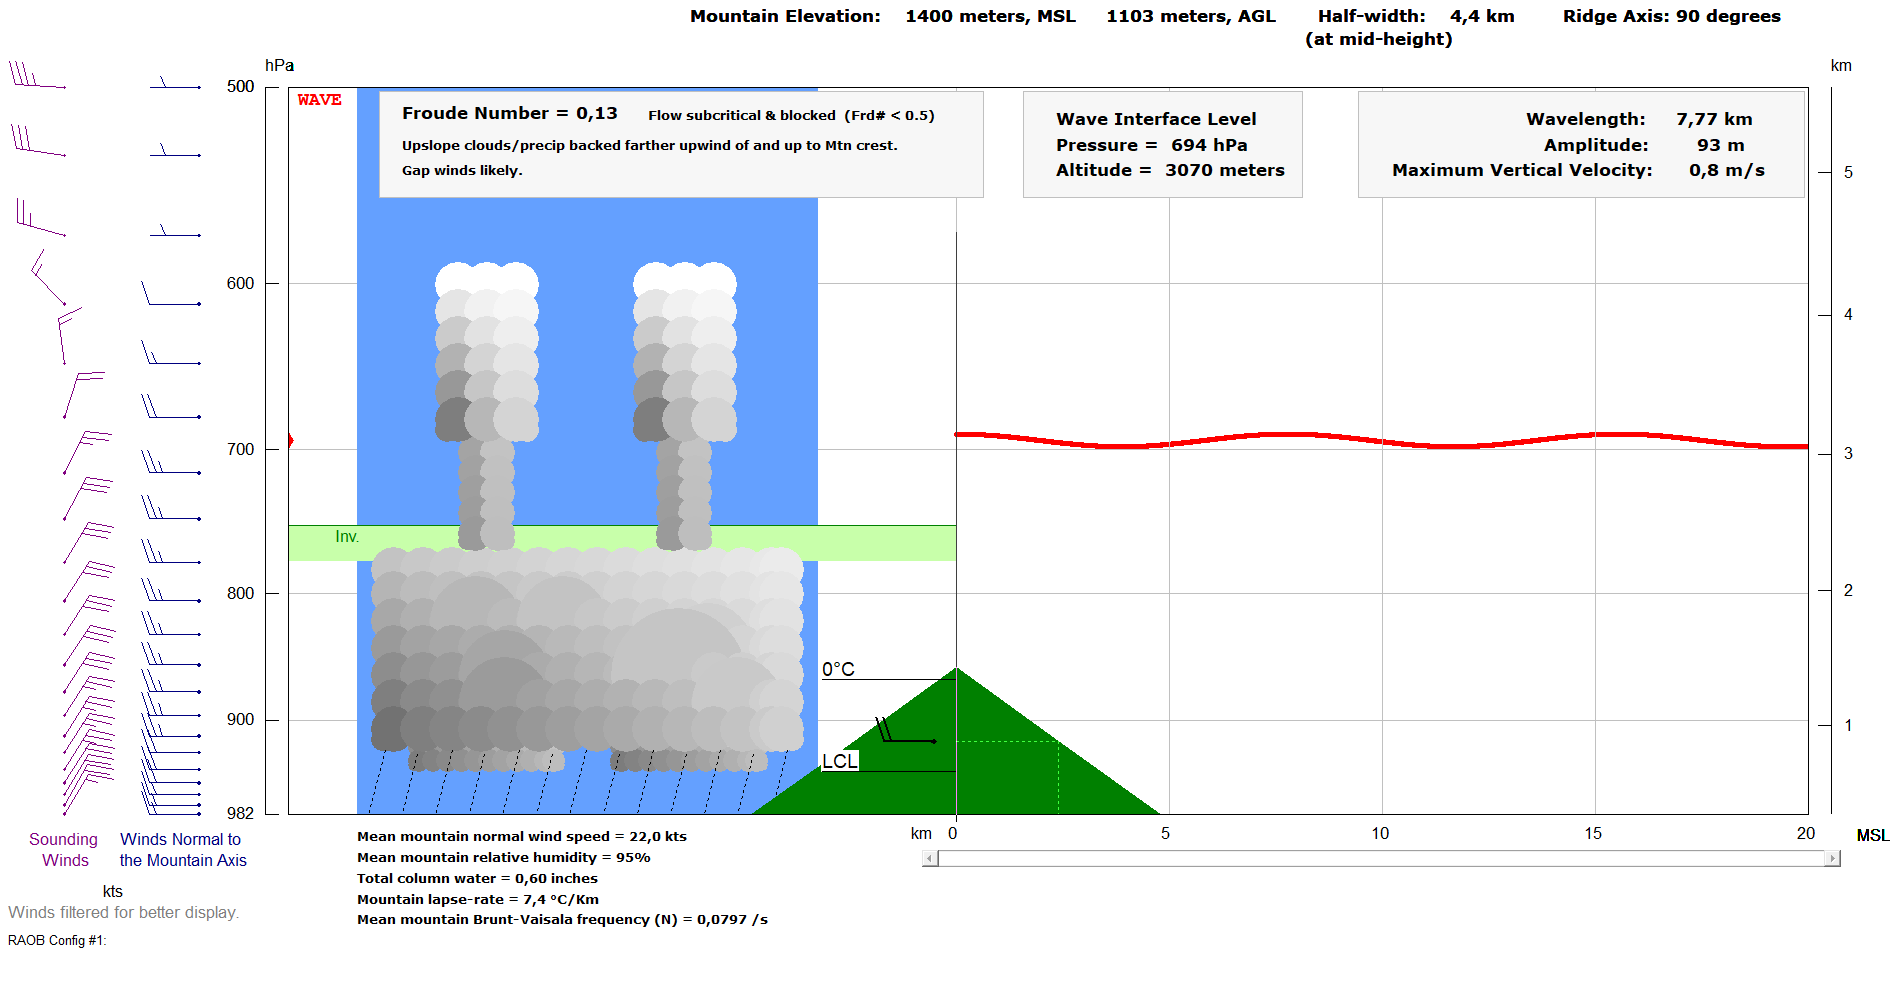Click the Sounding Winds label
Screen dimensions: 1904x981
(x=64, y=849)
